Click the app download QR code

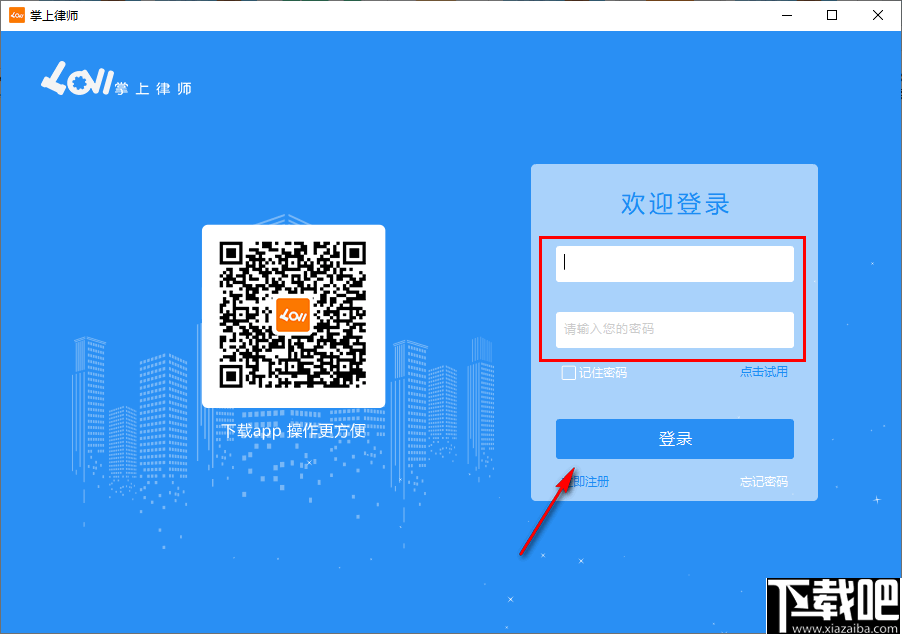tap(293, 316)
